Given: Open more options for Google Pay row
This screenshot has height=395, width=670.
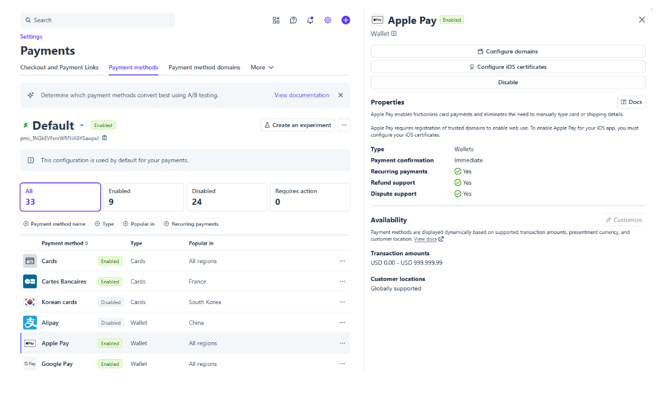Looking at the screenshot, I should click(342, 364).
